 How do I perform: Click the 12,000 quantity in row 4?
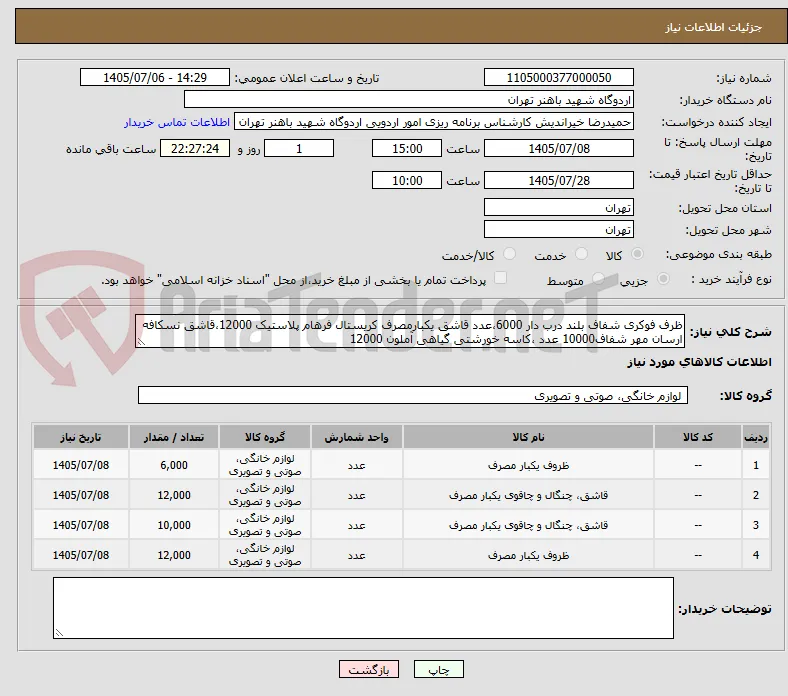[x=174, y=555]
